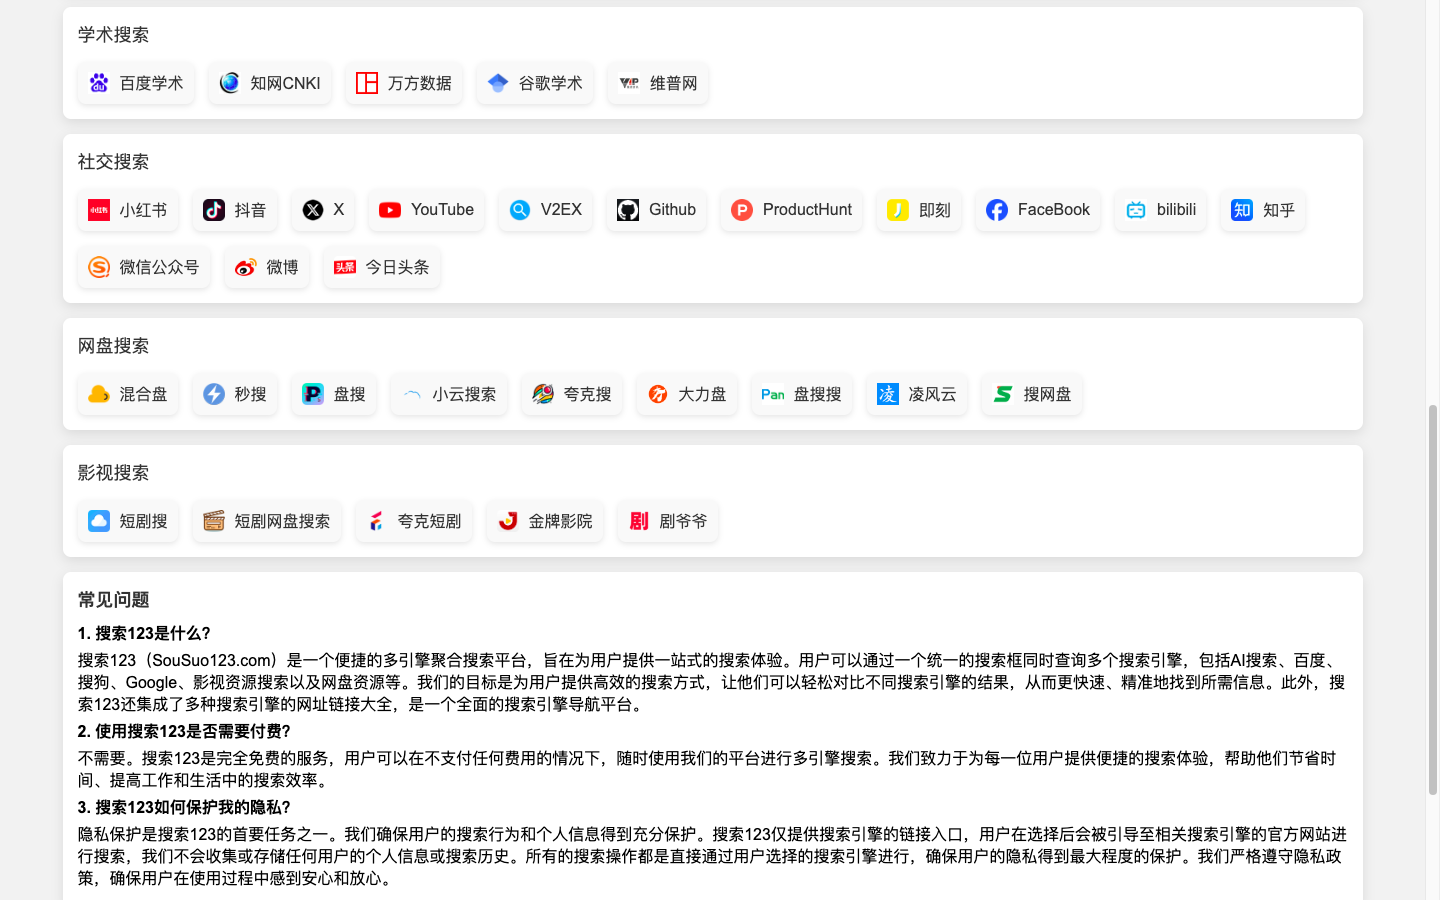
Task: Open the 百度学术 link
Action: [136, 83]
